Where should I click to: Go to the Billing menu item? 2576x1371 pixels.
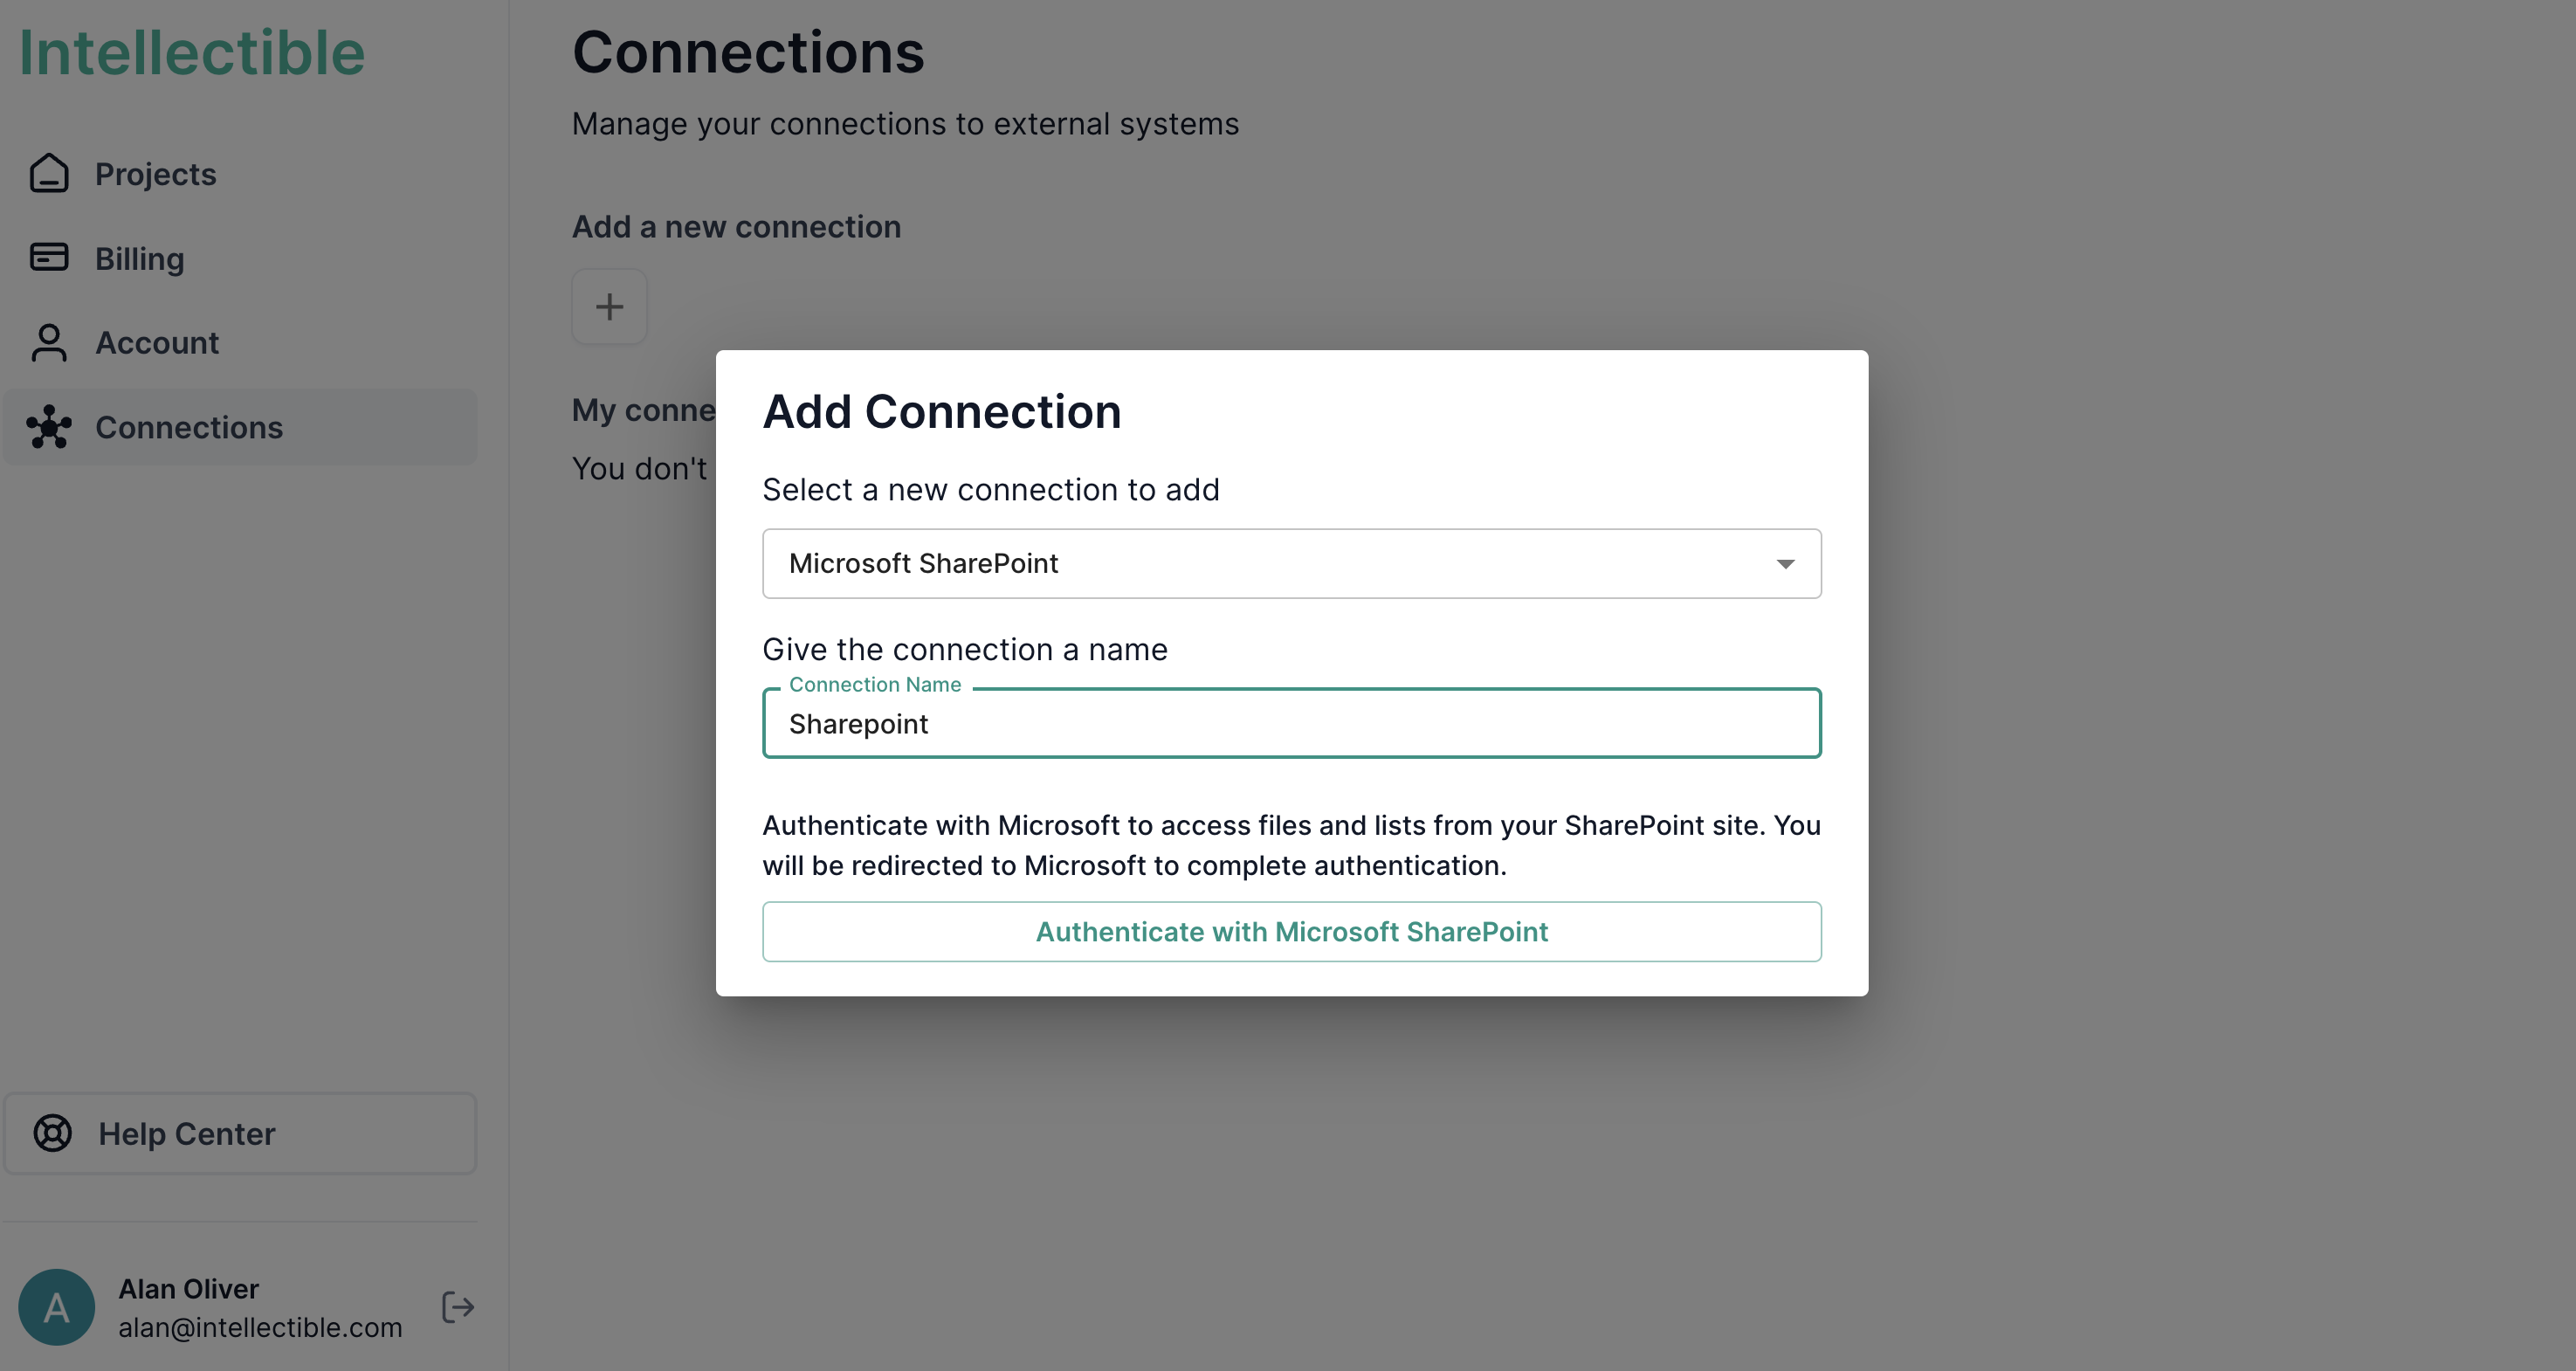[140, 259]
